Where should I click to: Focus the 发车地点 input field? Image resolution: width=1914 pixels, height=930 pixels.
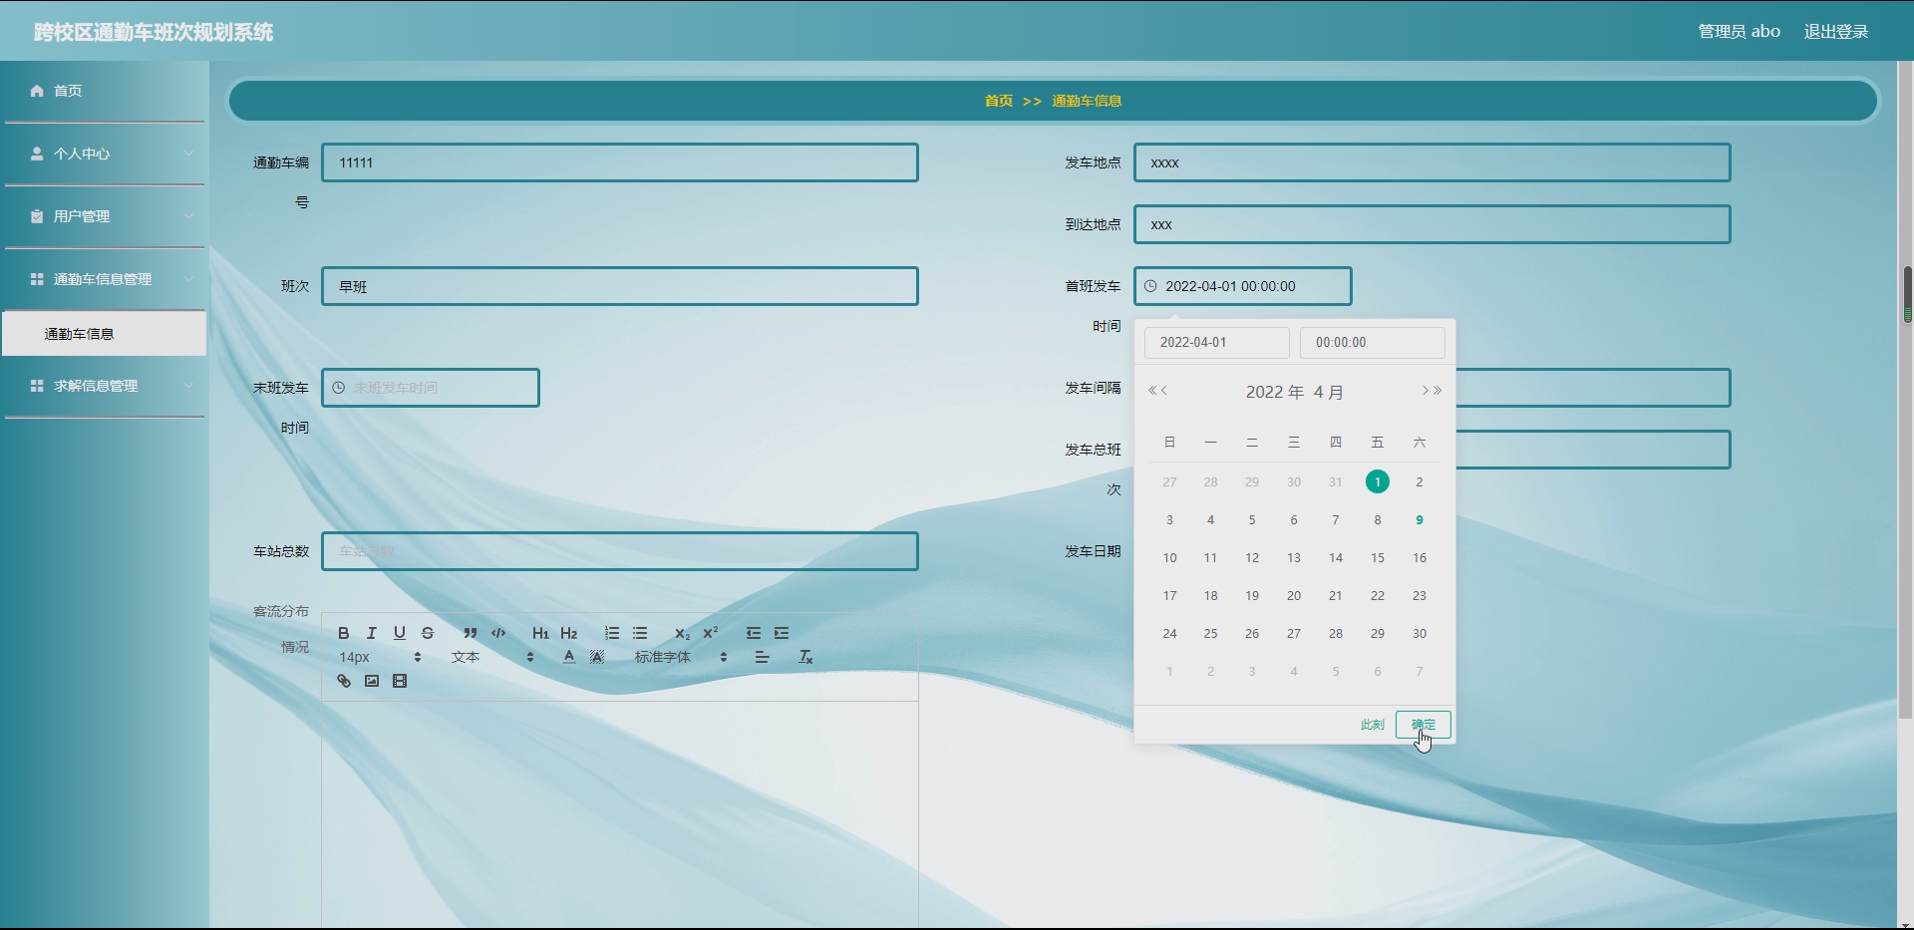pos(1432,163)
